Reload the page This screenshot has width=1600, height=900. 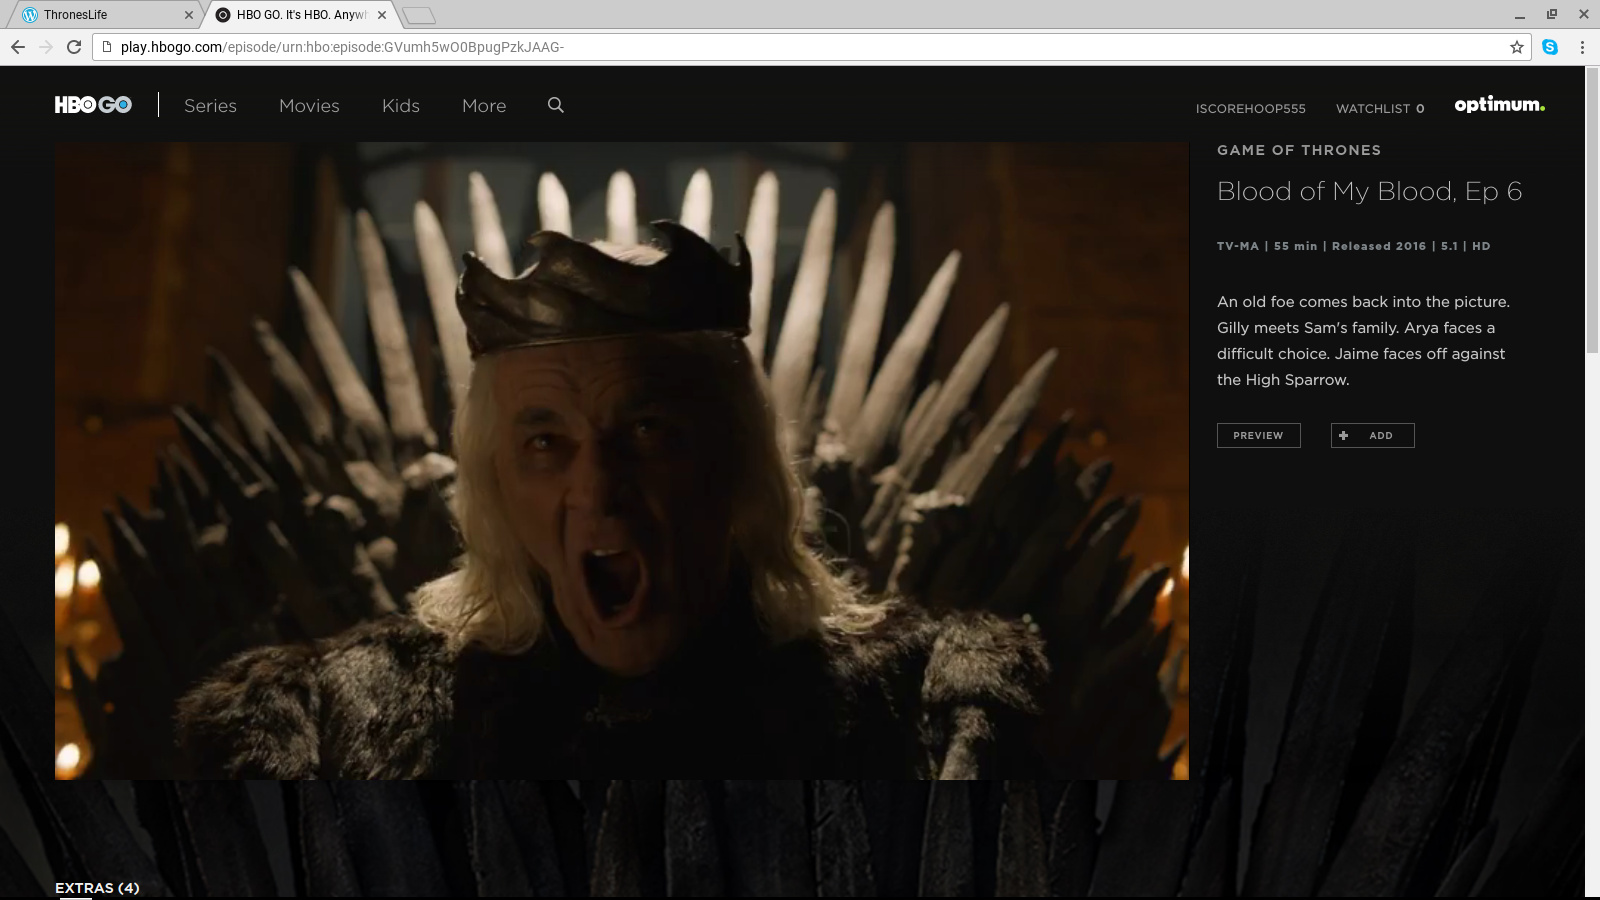[x=74, y=47]
